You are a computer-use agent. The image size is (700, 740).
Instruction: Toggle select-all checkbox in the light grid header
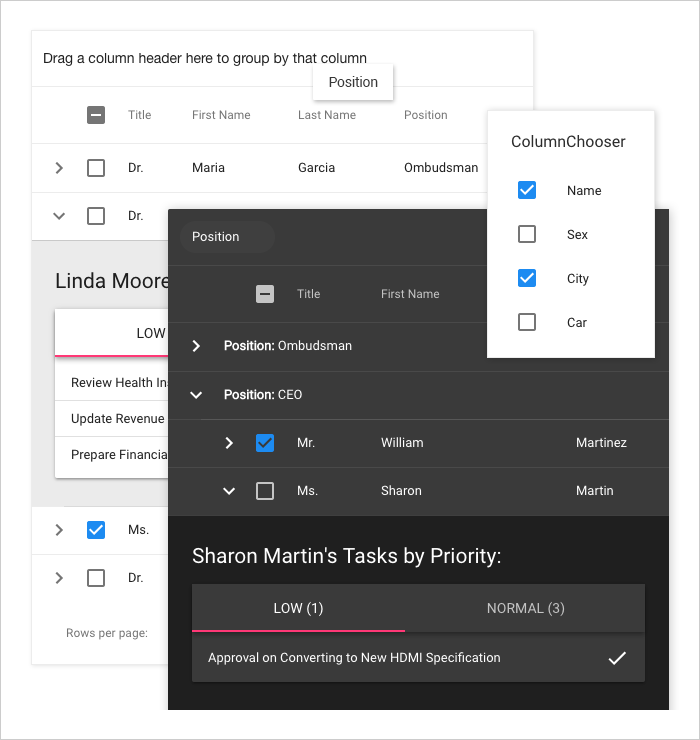[96, 115]
